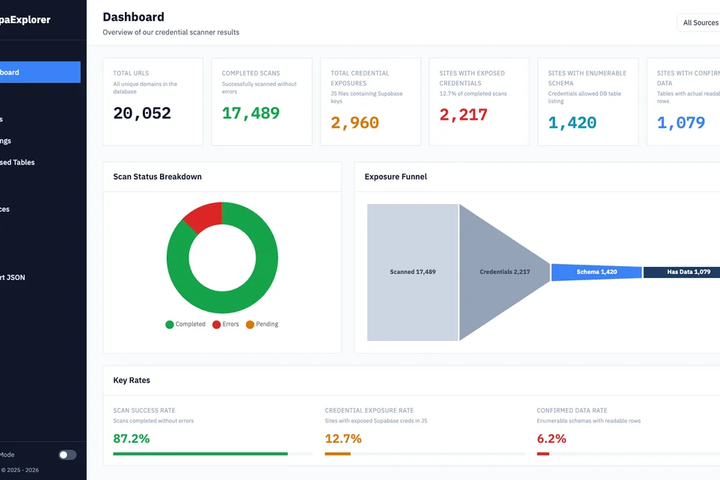Click the SupaExplorer logo in the sidebar
Image resolution: width=720 pixels, height=480 pixels.
pos(25,20)
